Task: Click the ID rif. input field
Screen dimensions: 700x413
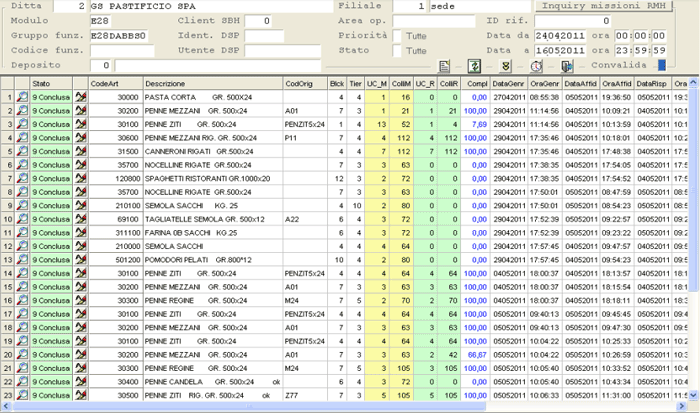Action: click(x=572, y=21)
